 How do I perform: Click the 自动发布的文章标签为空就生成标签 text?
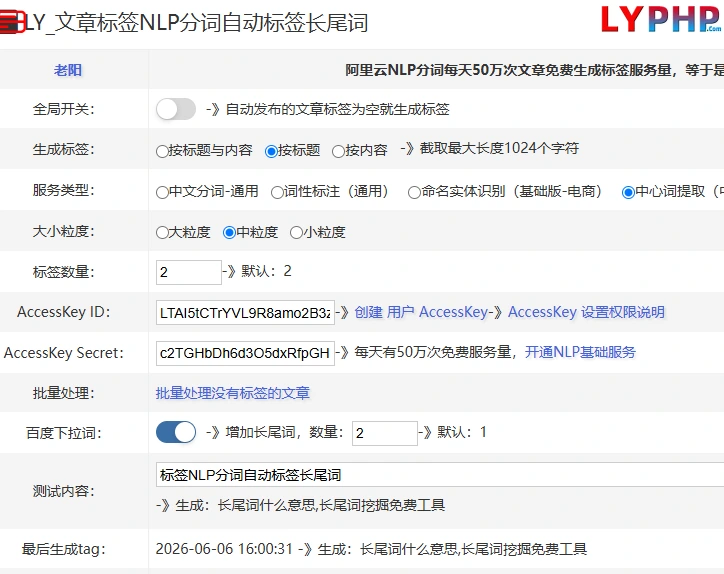(338, 110)
